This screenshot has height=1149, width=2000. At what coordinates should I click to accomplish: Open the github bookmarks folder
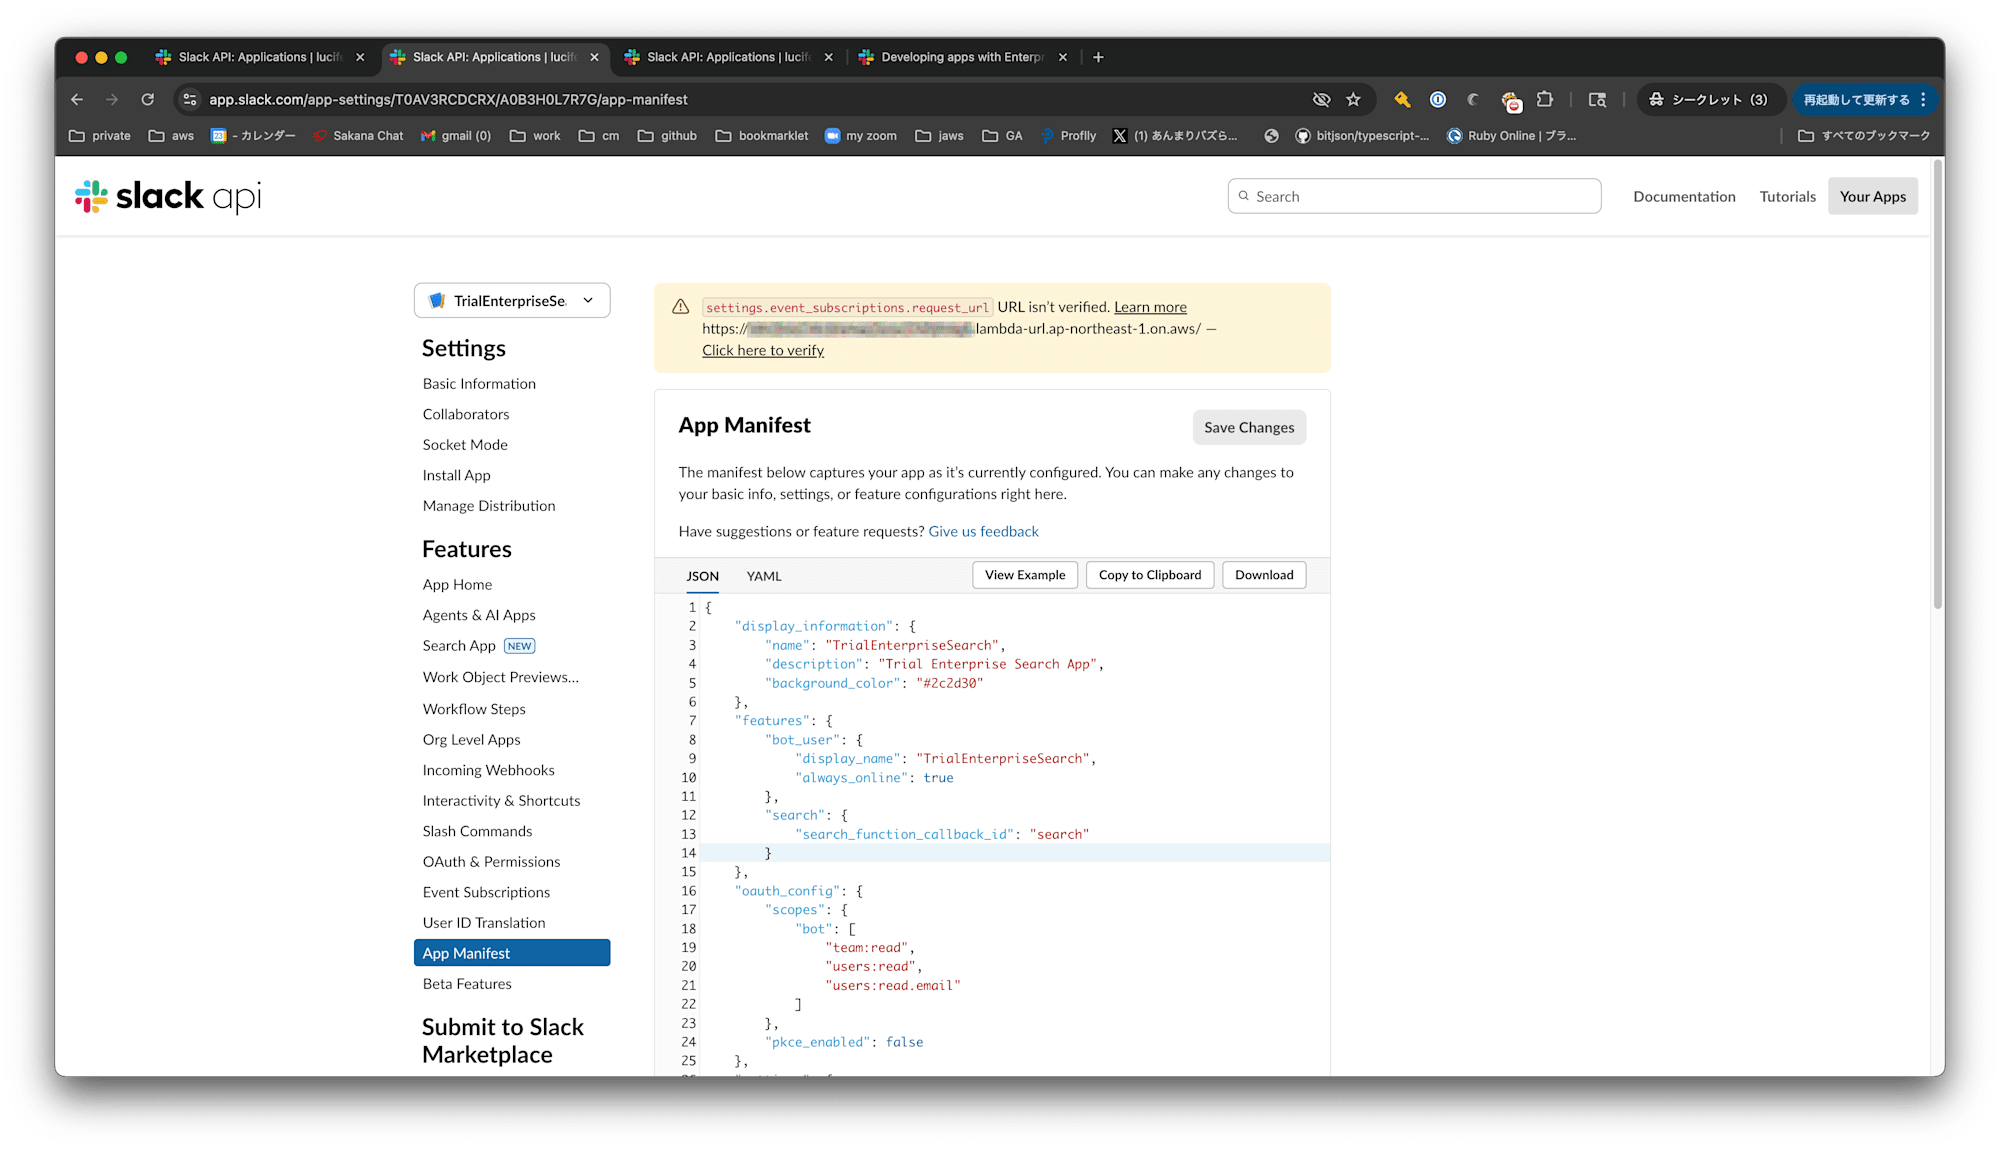point(667,136)
